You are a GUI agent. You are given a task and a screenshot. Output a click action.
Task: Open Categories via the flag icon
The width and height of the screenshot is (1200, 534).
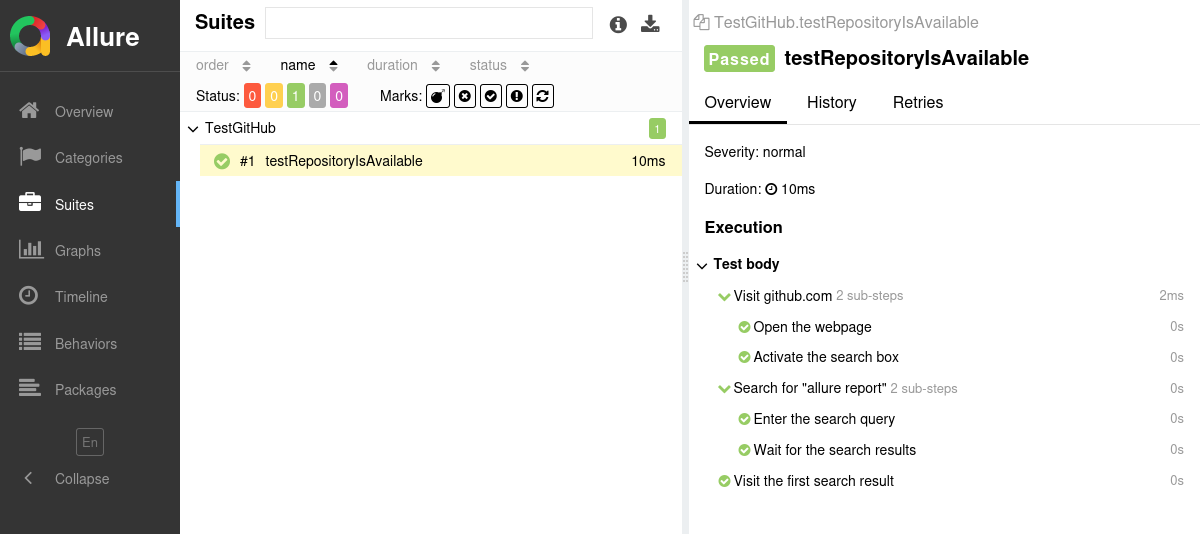(x=30, y=157)
